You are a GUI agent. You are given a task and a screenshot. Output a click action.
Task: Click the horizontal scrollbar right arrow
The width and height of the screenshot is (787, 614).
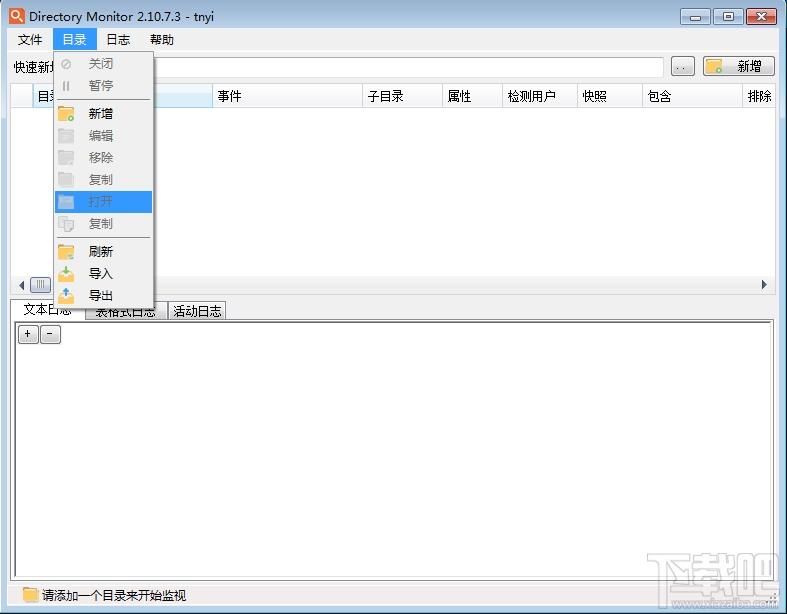[764, 285]
